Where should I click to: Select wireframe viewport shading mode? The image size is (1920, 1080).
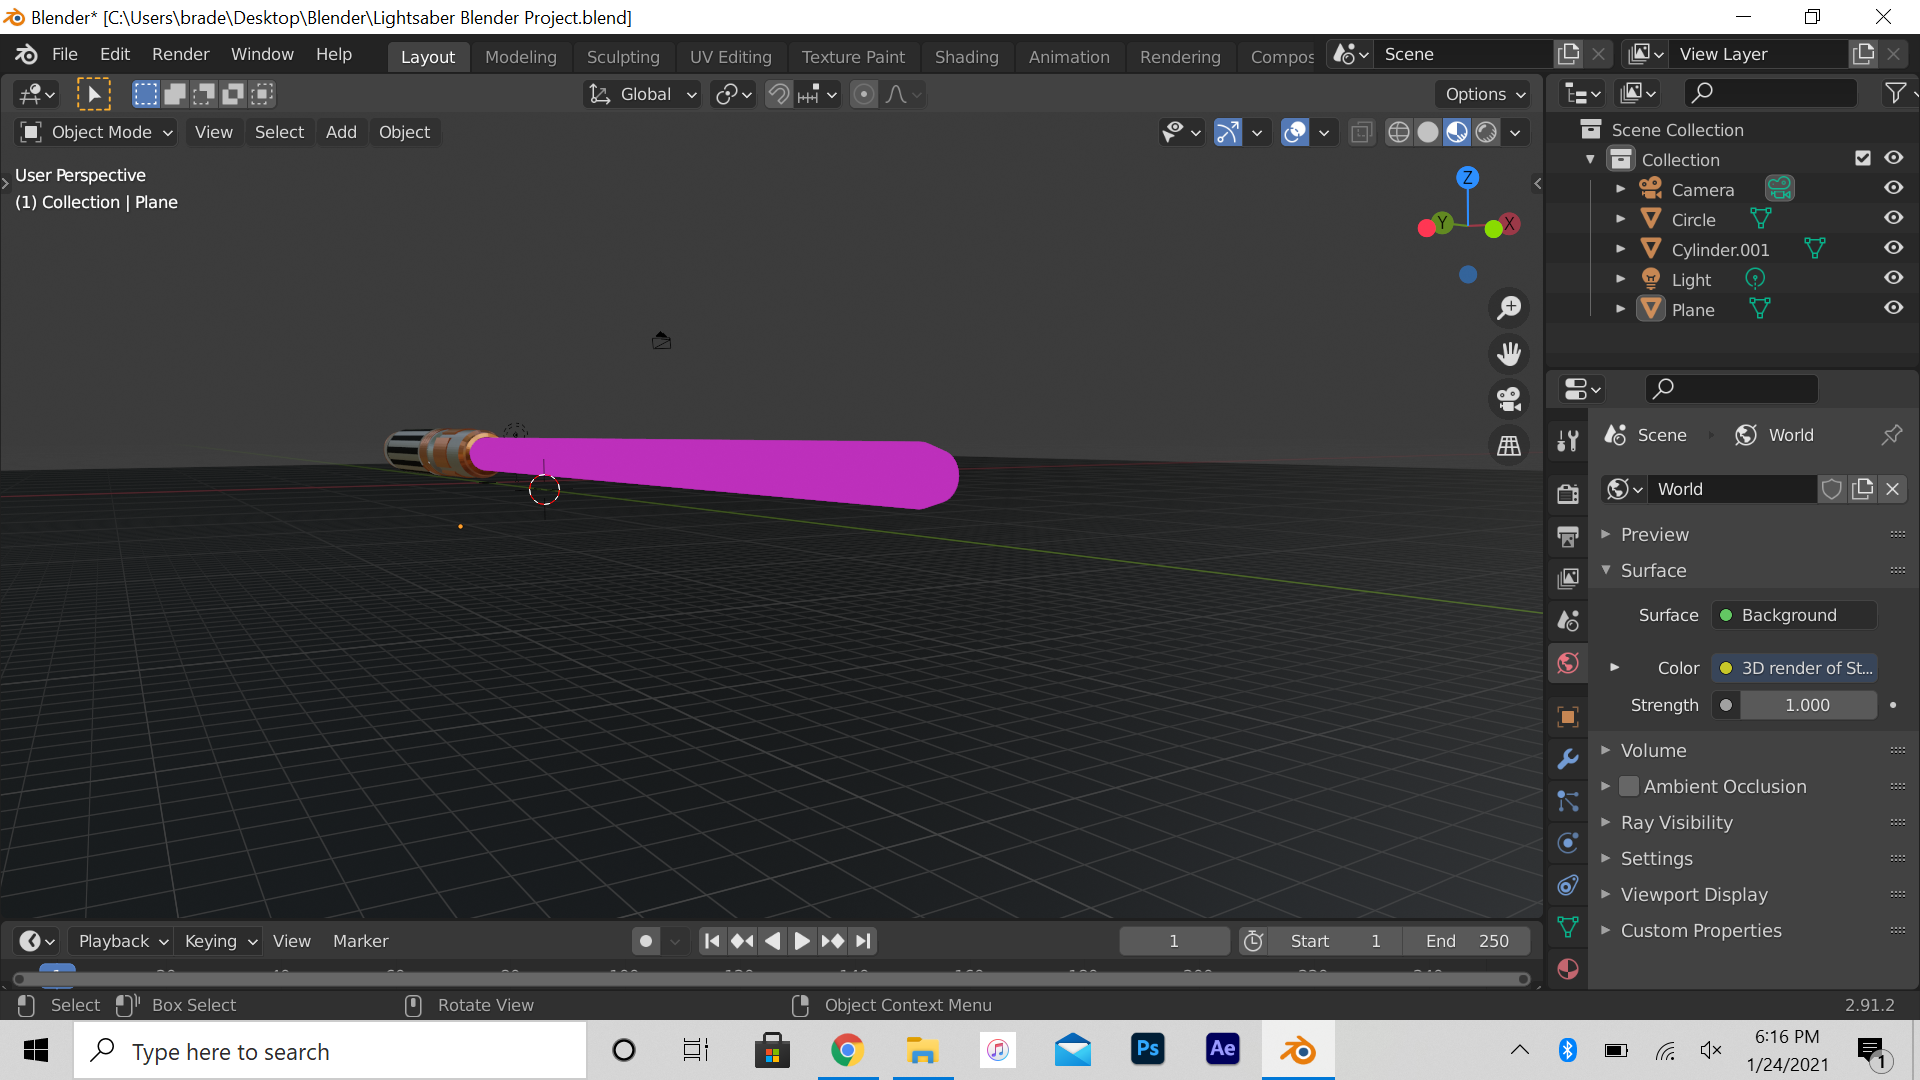pyautogui.click(x=1399, y=132)
